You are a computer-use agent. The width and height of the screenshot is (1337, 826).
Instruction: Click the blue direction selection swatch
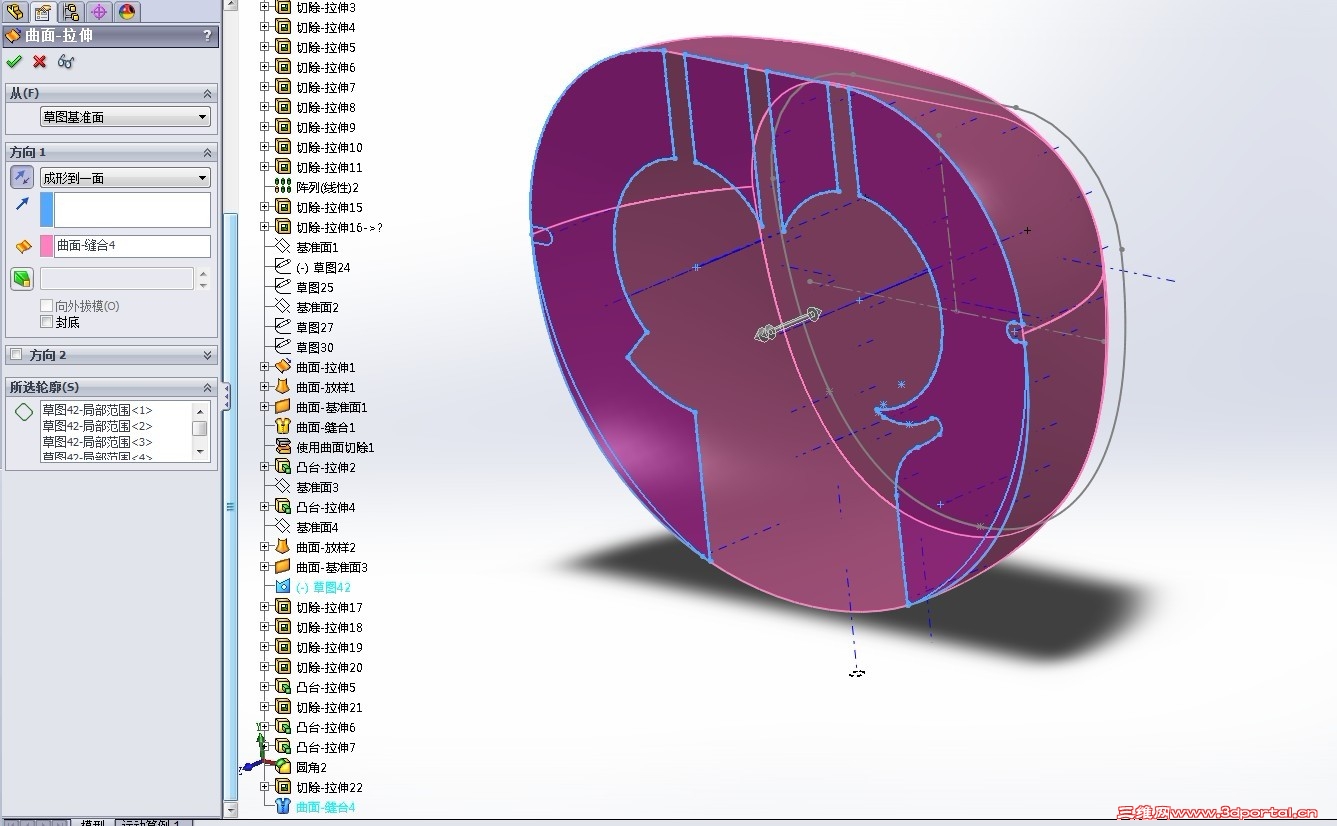coord(46,210)
